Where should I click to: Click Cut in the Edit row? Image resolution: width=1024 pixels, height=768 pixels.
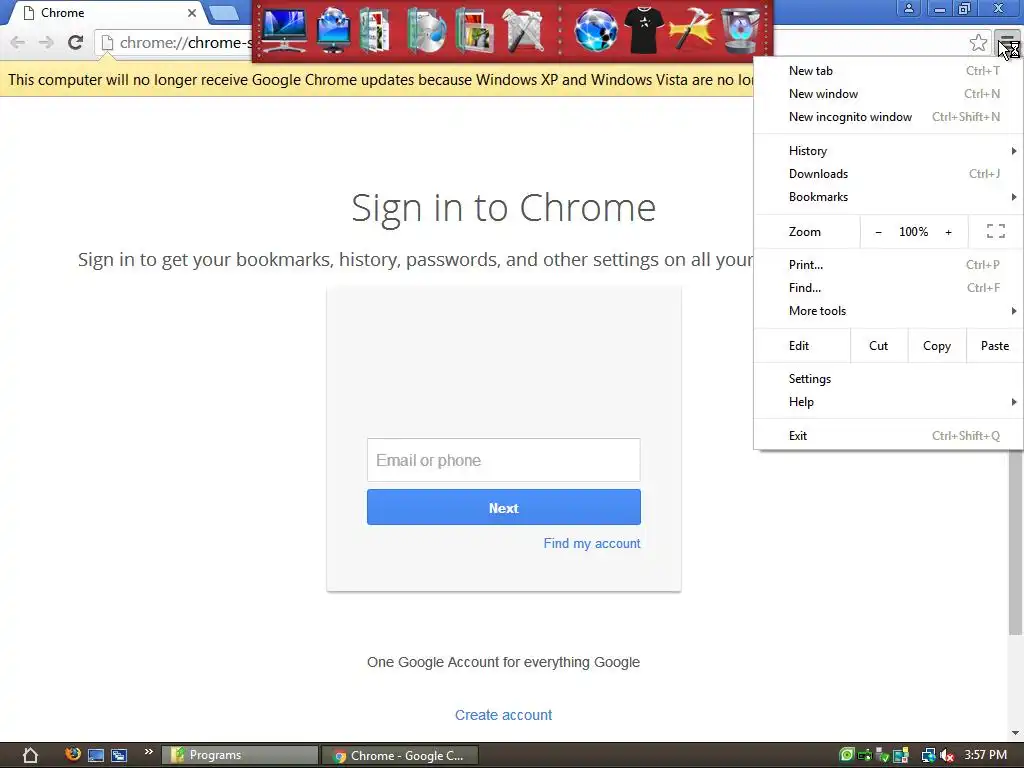(878, 345)
